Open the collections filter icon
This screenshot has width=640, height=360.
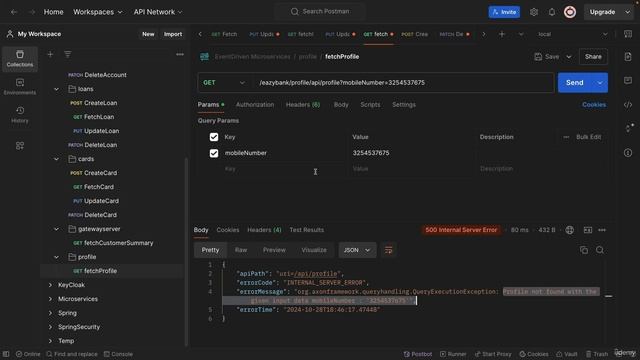[x=68, y=54]
